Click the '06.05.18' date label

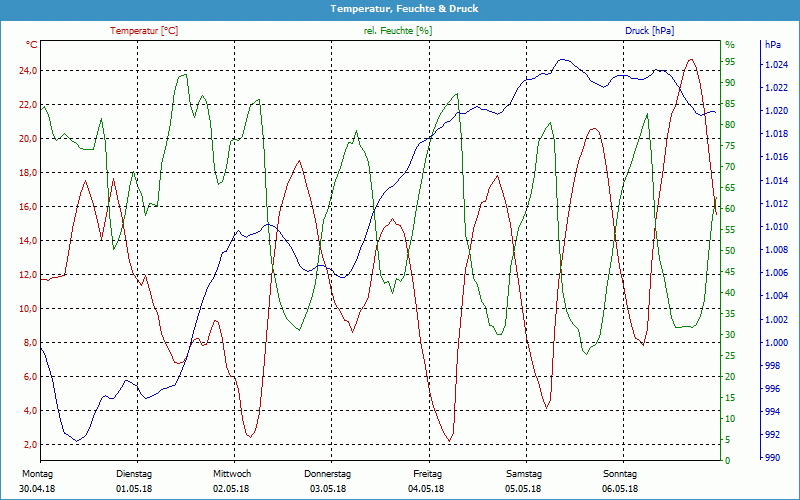coord(620,489)
